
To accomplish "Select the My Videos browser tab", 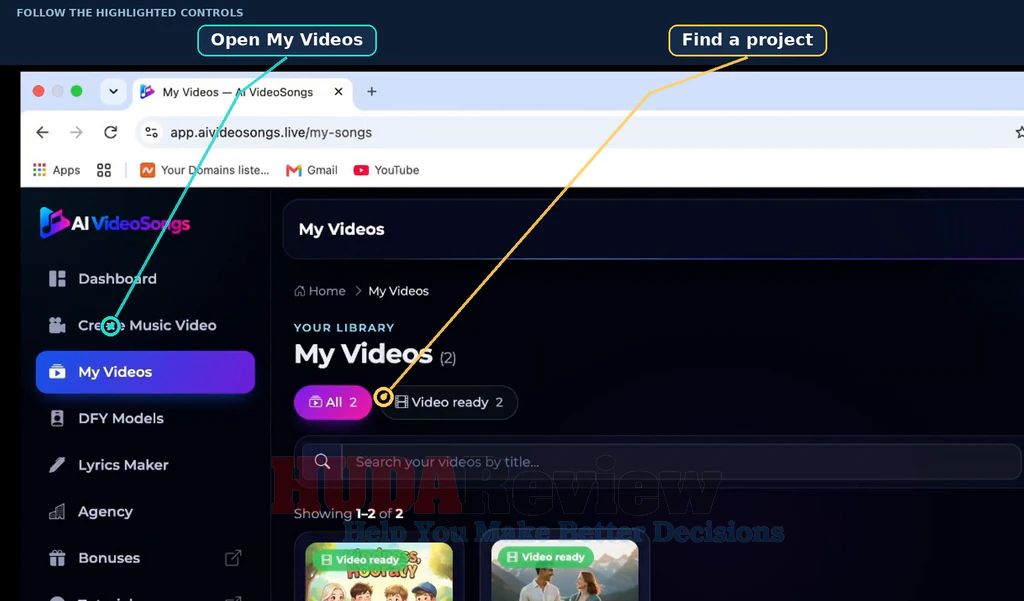I will pyautogui.click(x=243, y=92).
